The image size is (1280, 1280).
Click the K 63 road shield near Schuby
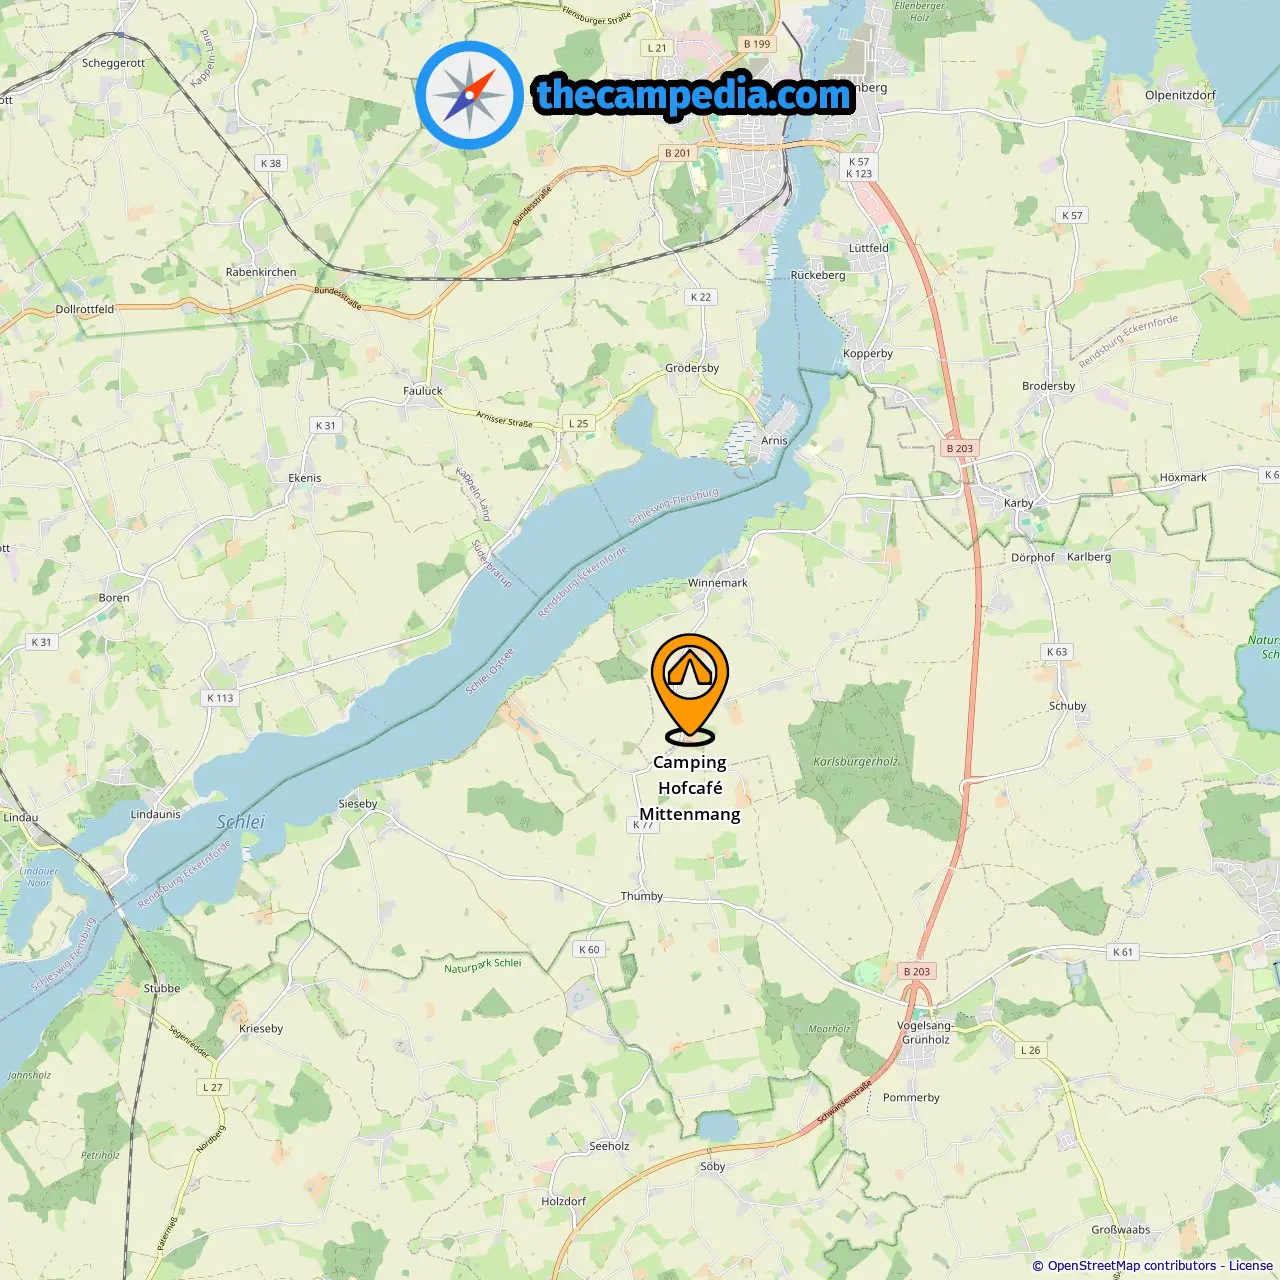1057,652
